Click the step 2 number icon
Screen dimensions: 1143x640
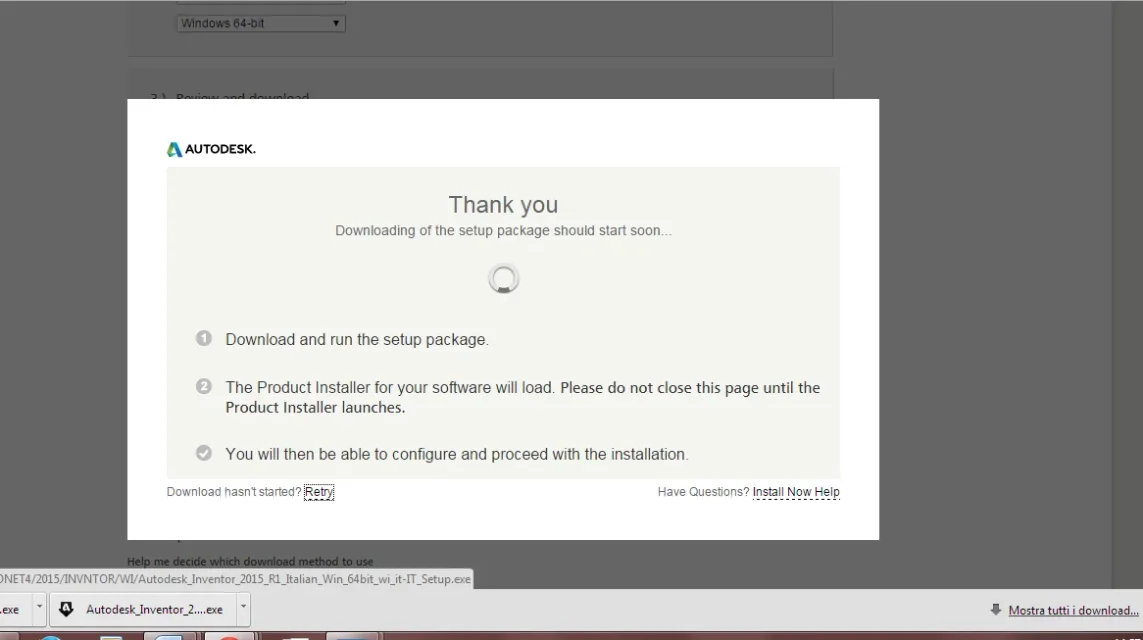203,386
